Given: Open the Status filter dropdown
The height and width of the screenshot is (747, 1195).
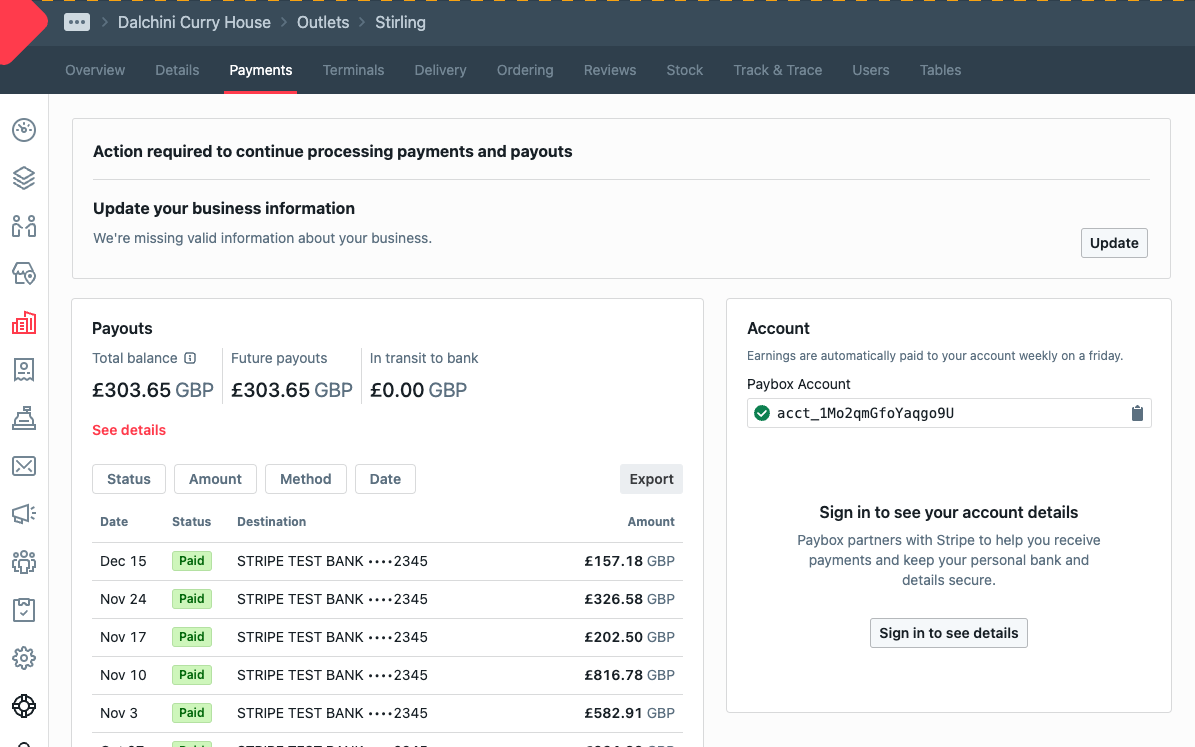Looking at the screenshot, I should (x=129, y=479).
